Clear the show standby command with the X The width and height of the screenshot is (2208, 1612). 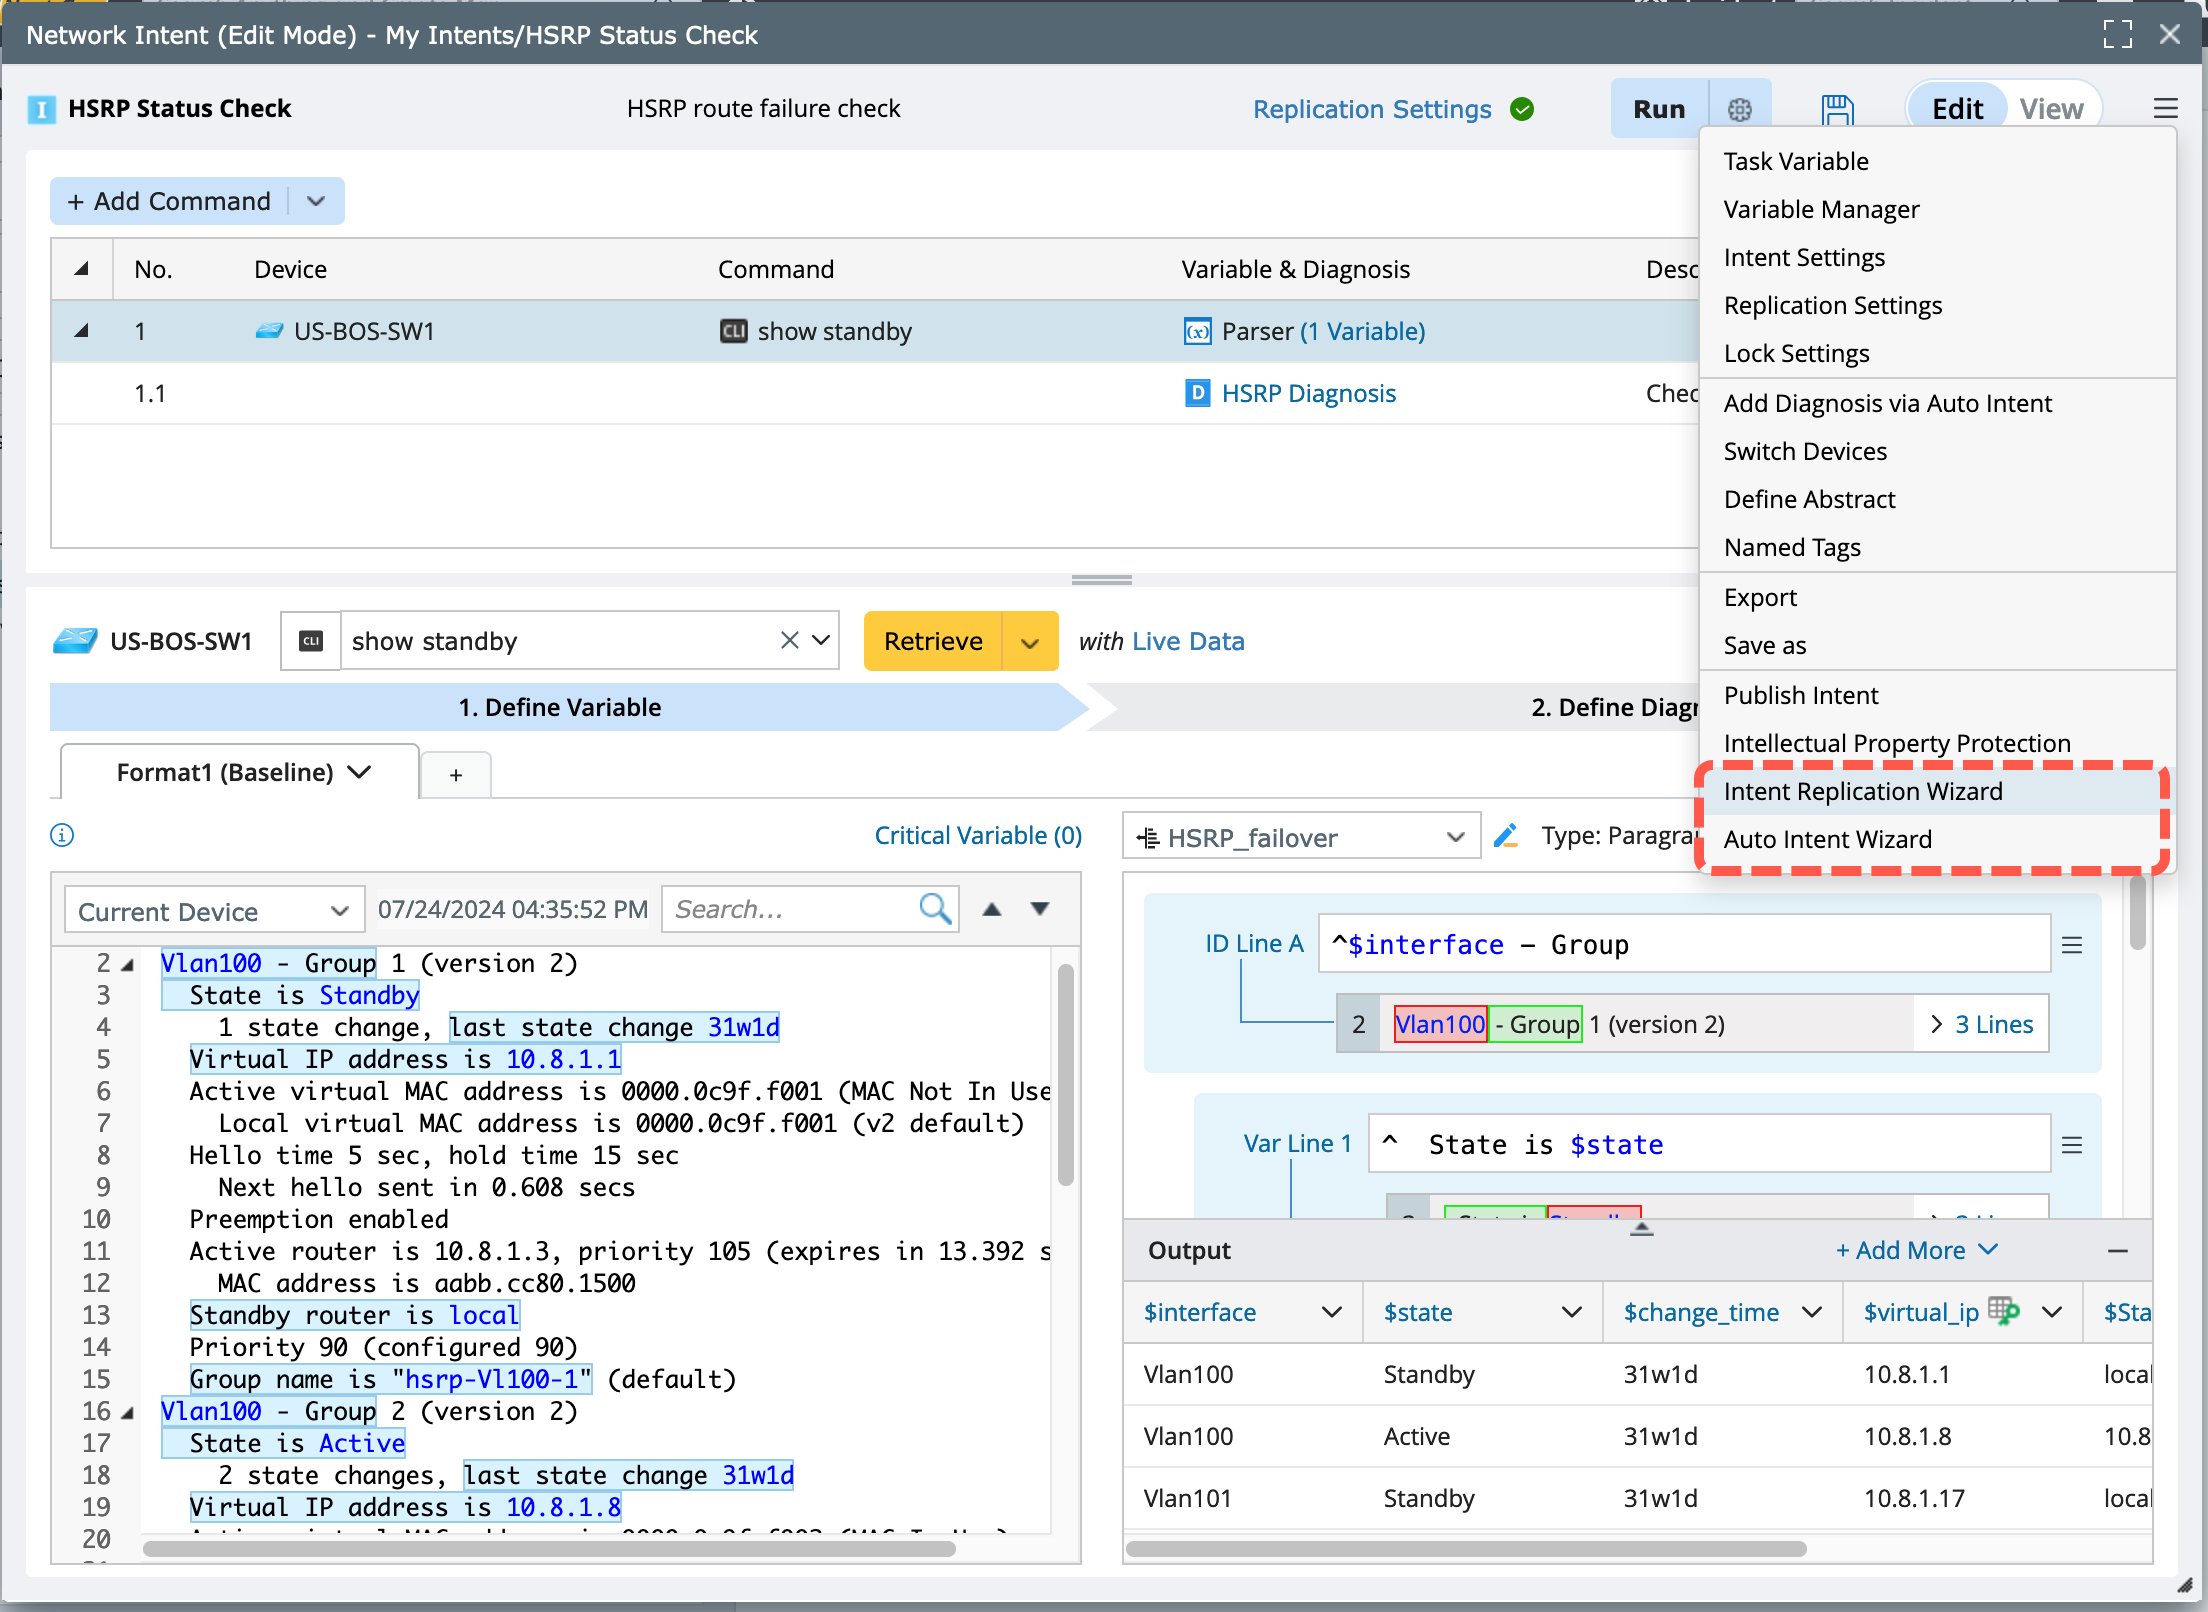pyautogui.click(x=789, y=640)
